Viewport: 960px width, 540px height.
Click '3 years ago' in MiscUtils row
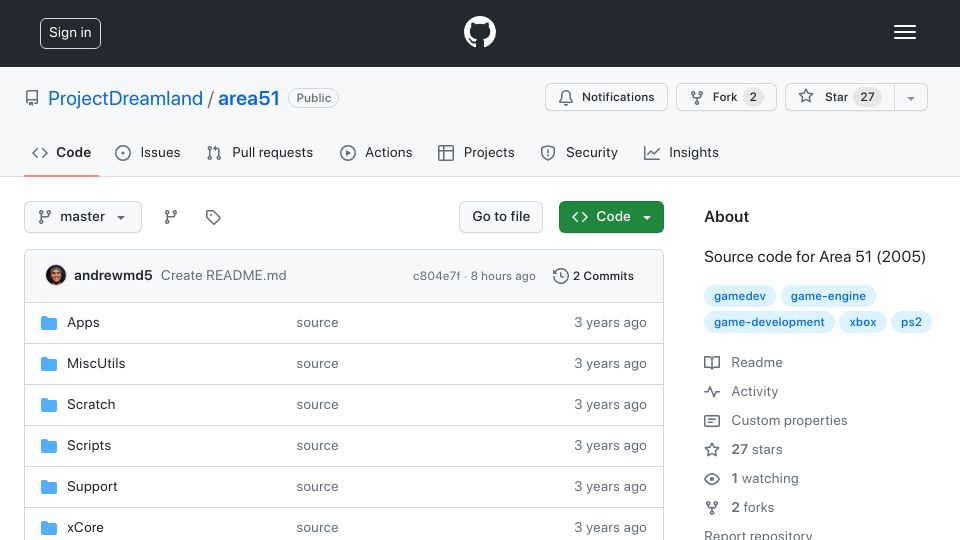(x=610, y=364)
